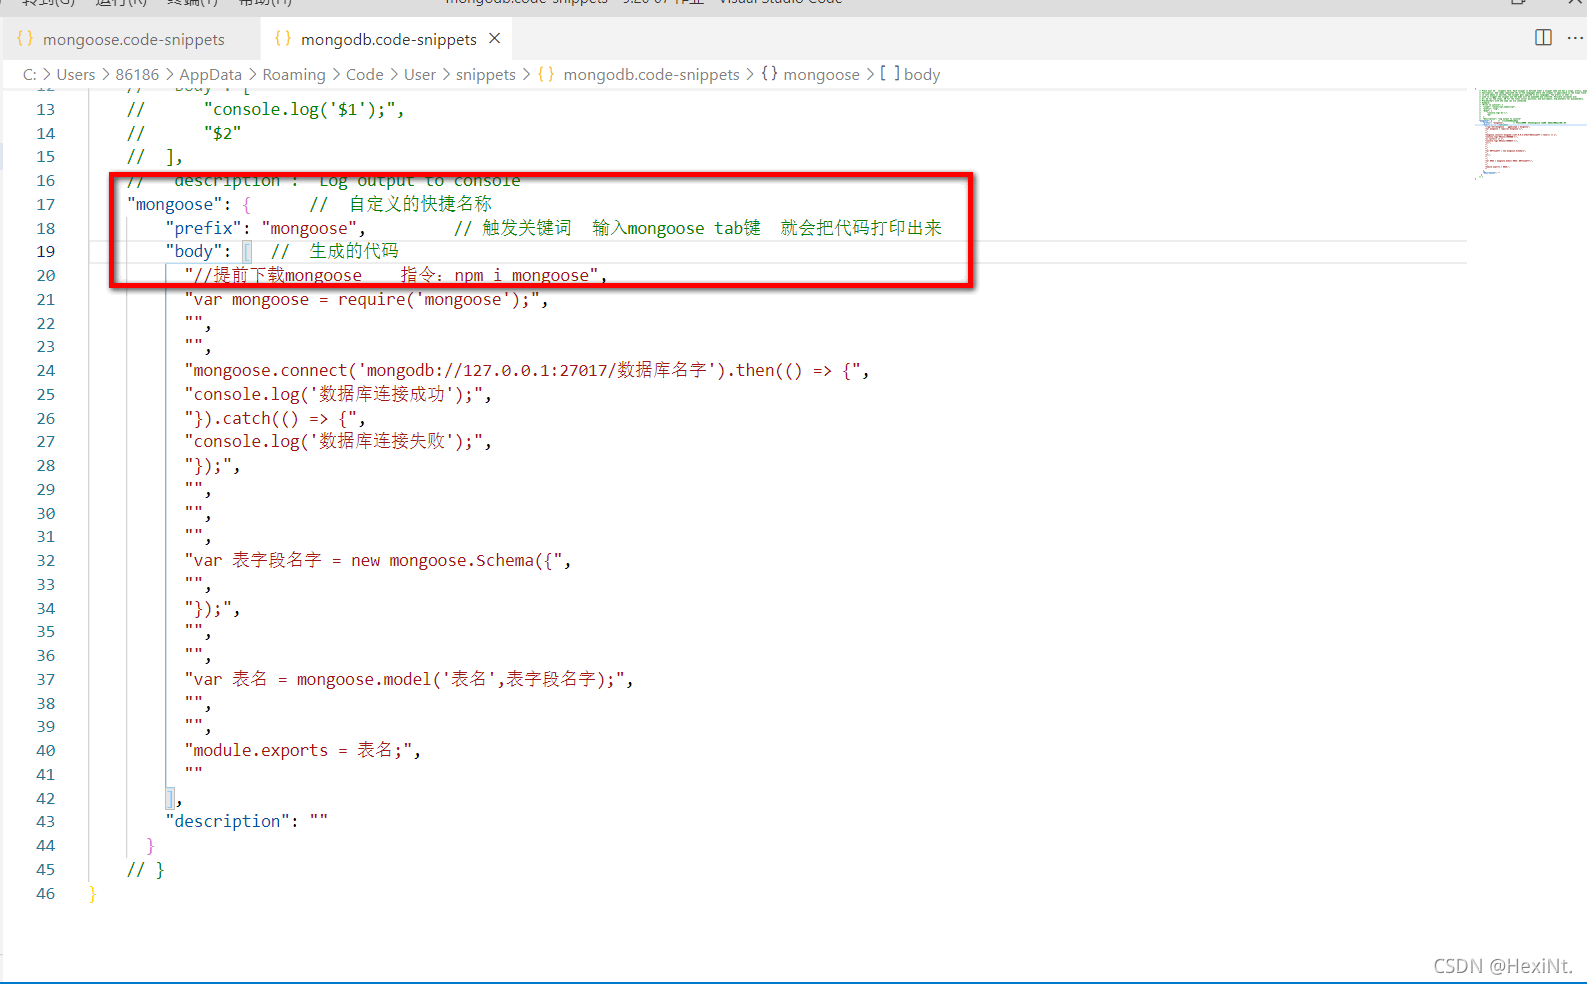The height and width of the screenshot is (984, 1587).
Task: Click the "description" key on line 43
Action: click(228, 822)
